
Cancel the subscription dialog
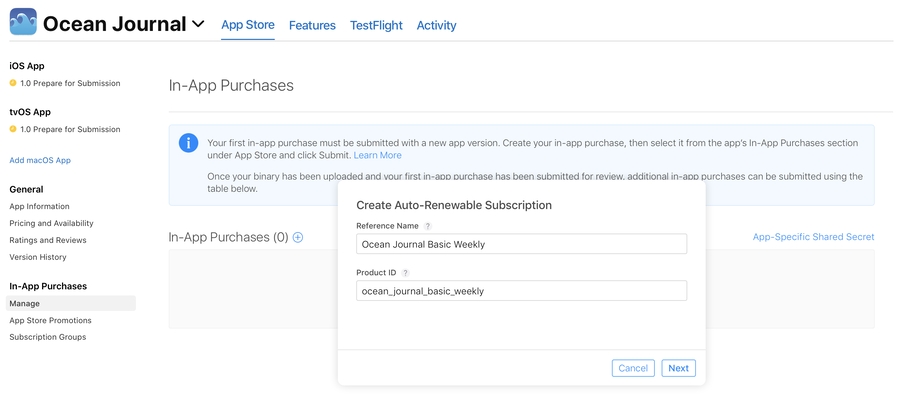click(x=633, y=368)
